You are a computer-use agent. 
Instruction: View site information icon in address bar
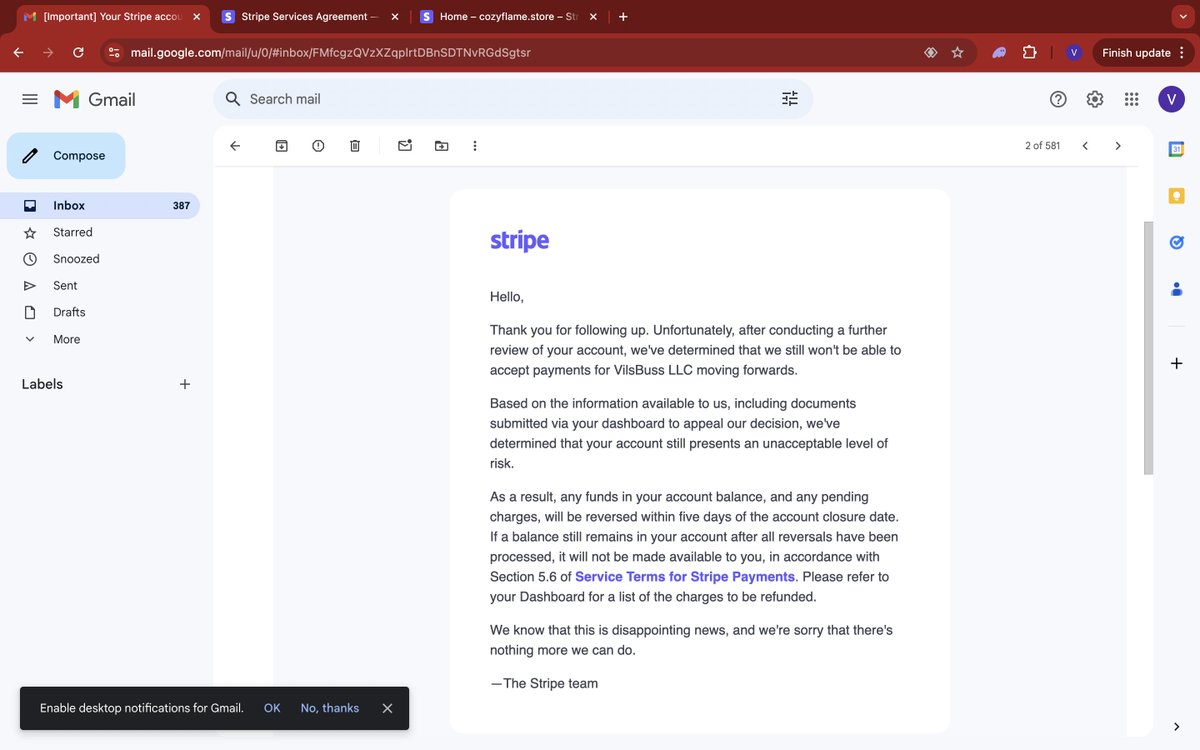114,52
